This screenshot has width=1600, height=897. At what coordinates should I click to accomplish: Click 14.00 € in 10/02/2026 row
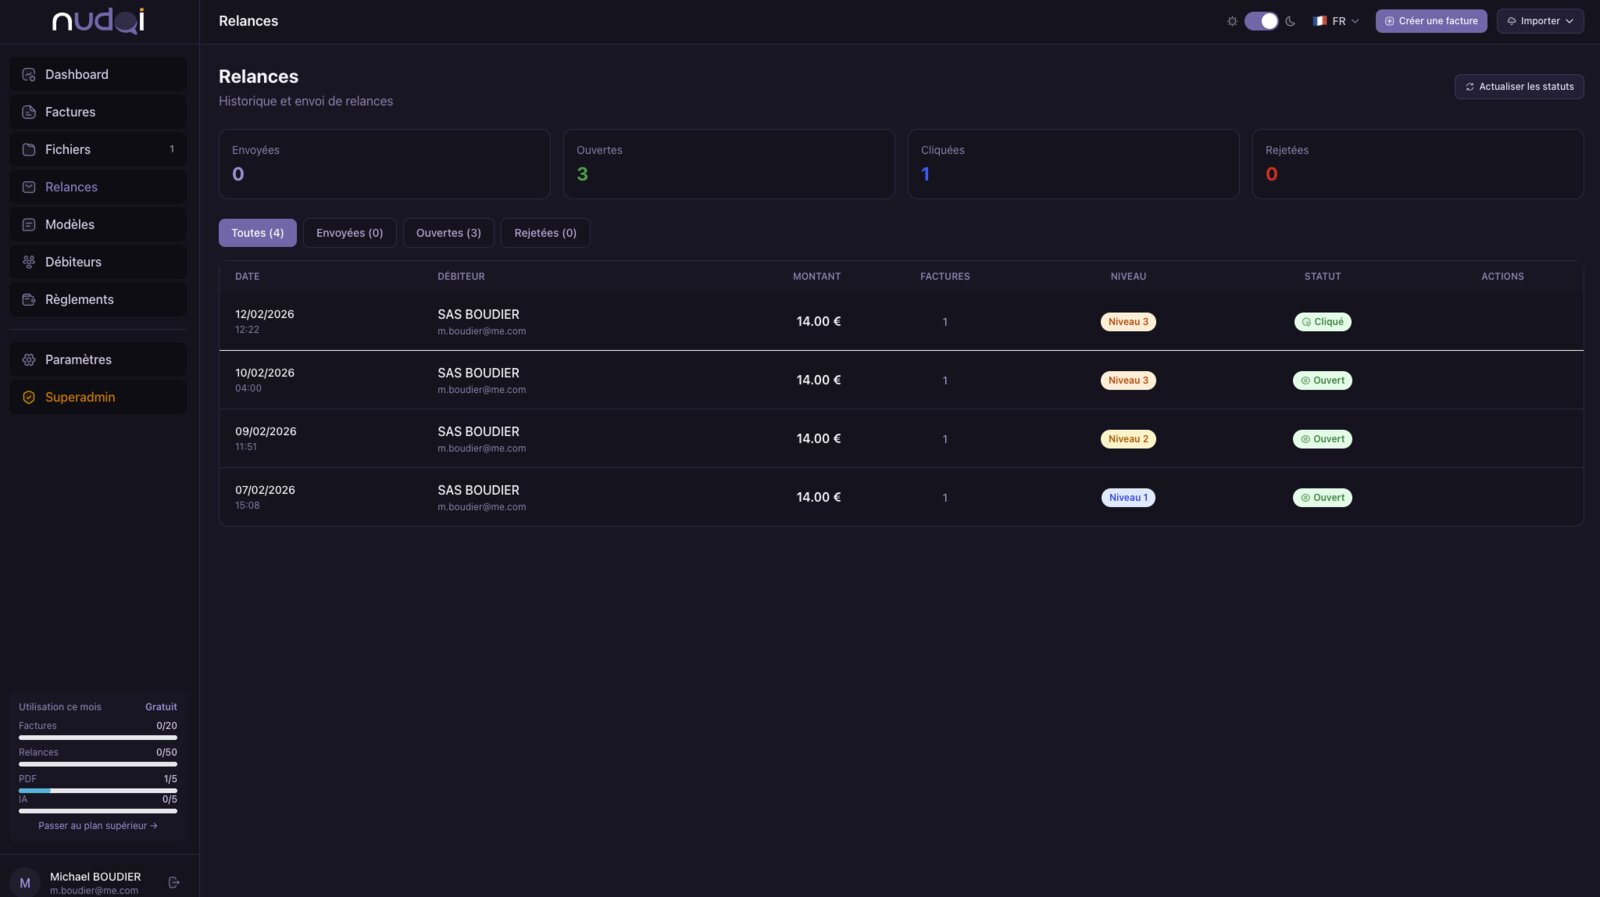point(818,380)
